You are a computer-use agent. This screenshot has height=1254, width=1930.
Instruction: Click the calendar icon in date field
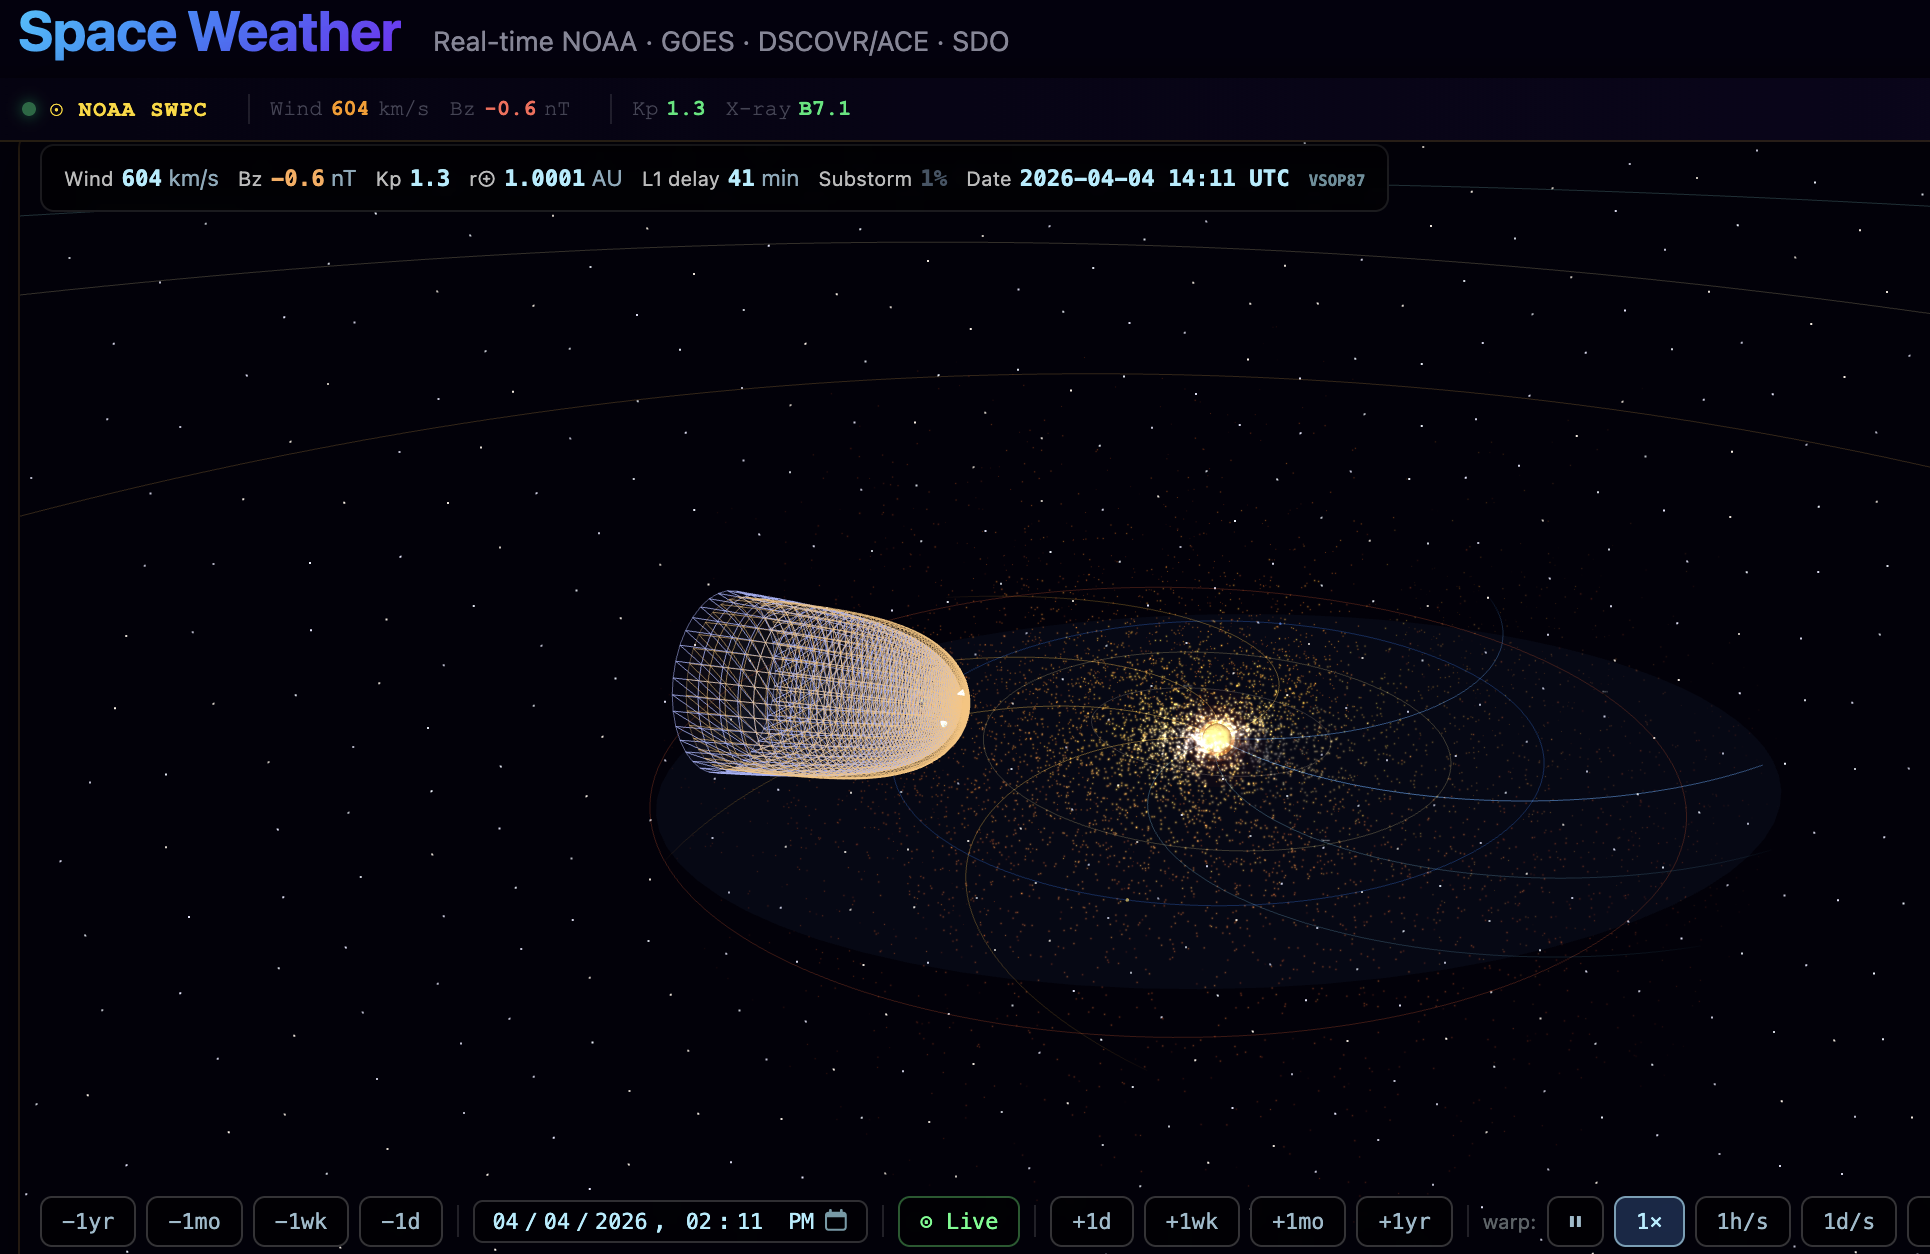[836, 1220]
